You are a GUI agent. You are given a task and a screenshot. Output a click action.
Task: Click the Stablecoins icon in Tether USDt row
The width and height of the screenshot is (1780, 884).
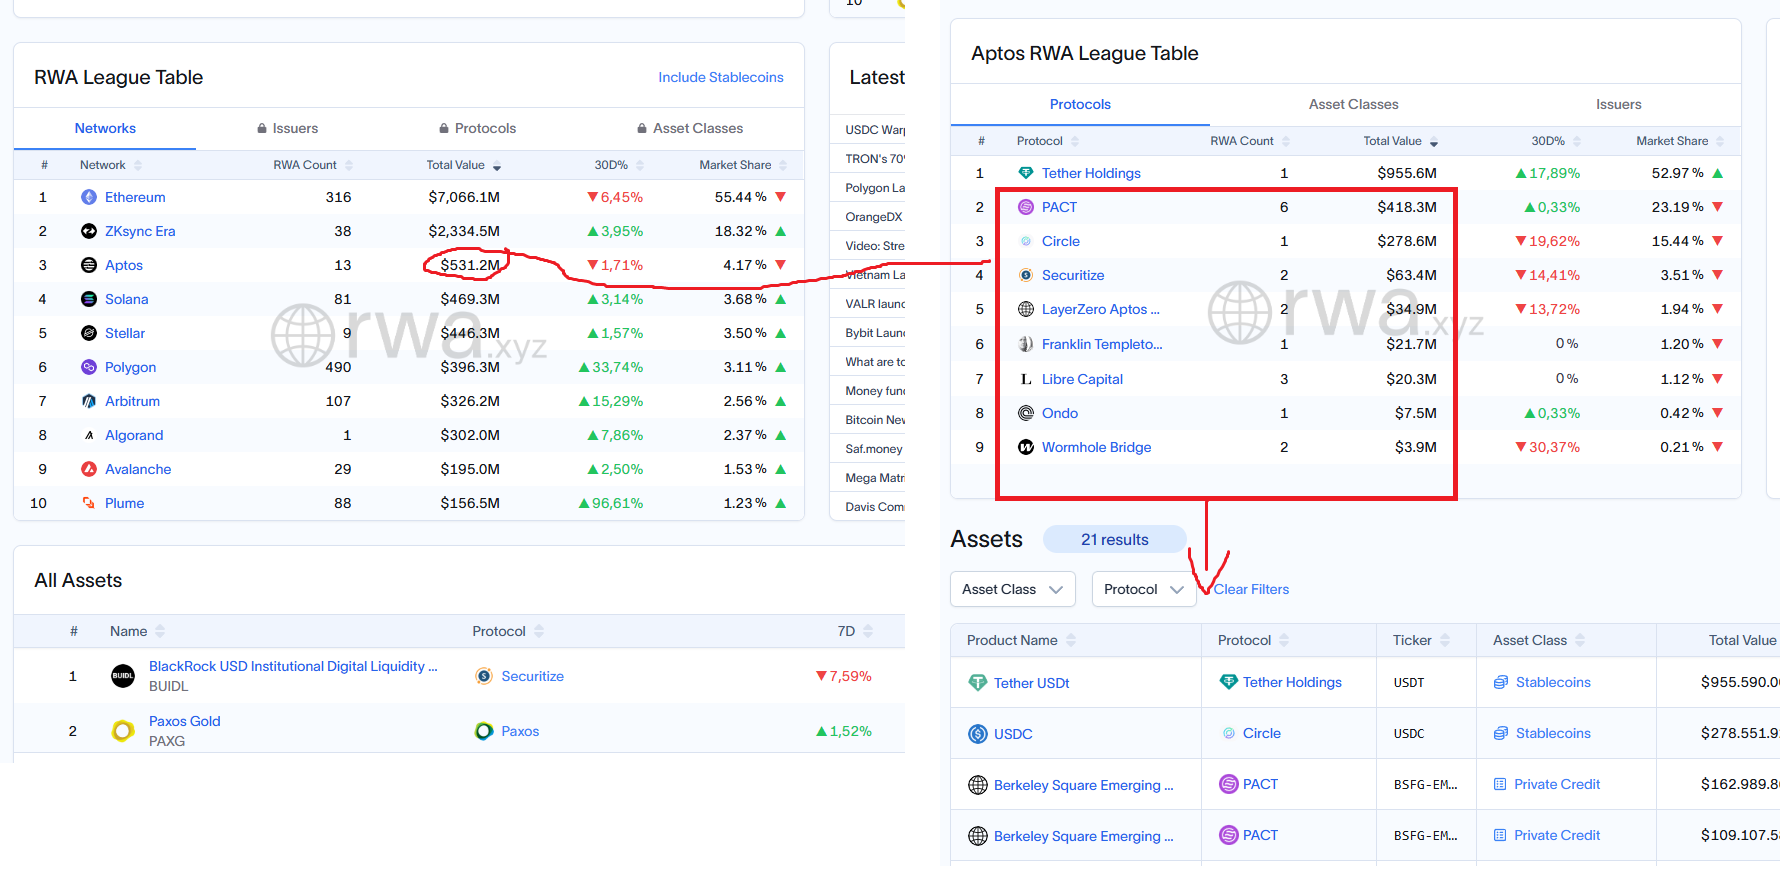click(x=1501, y=682)
